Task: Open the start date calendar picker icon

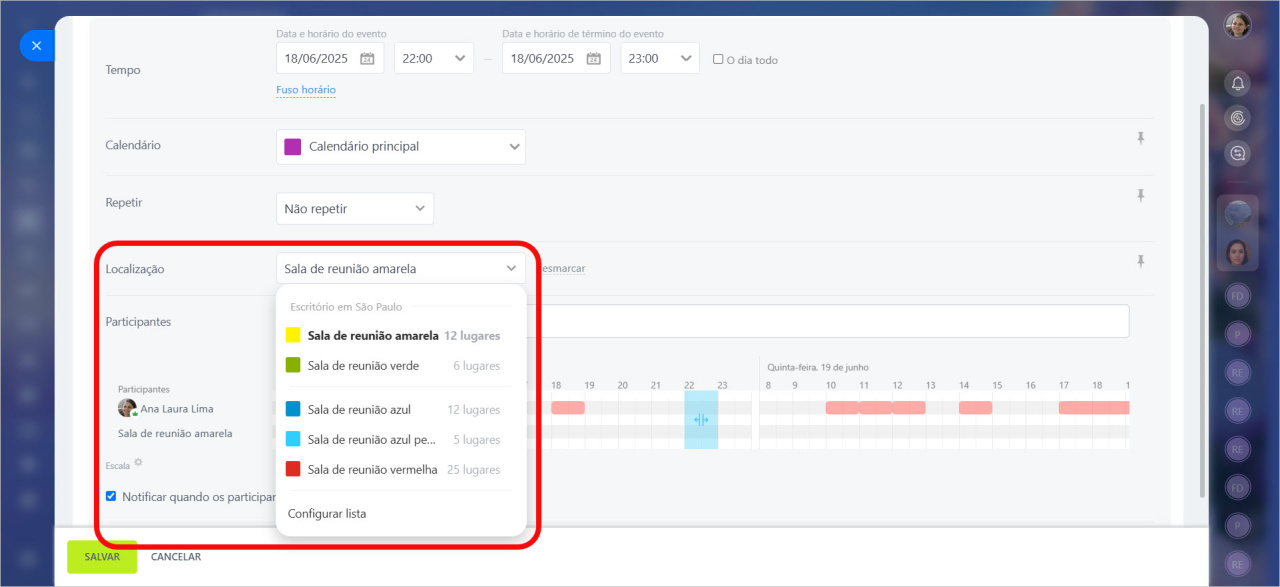Action: pos(367,59)
